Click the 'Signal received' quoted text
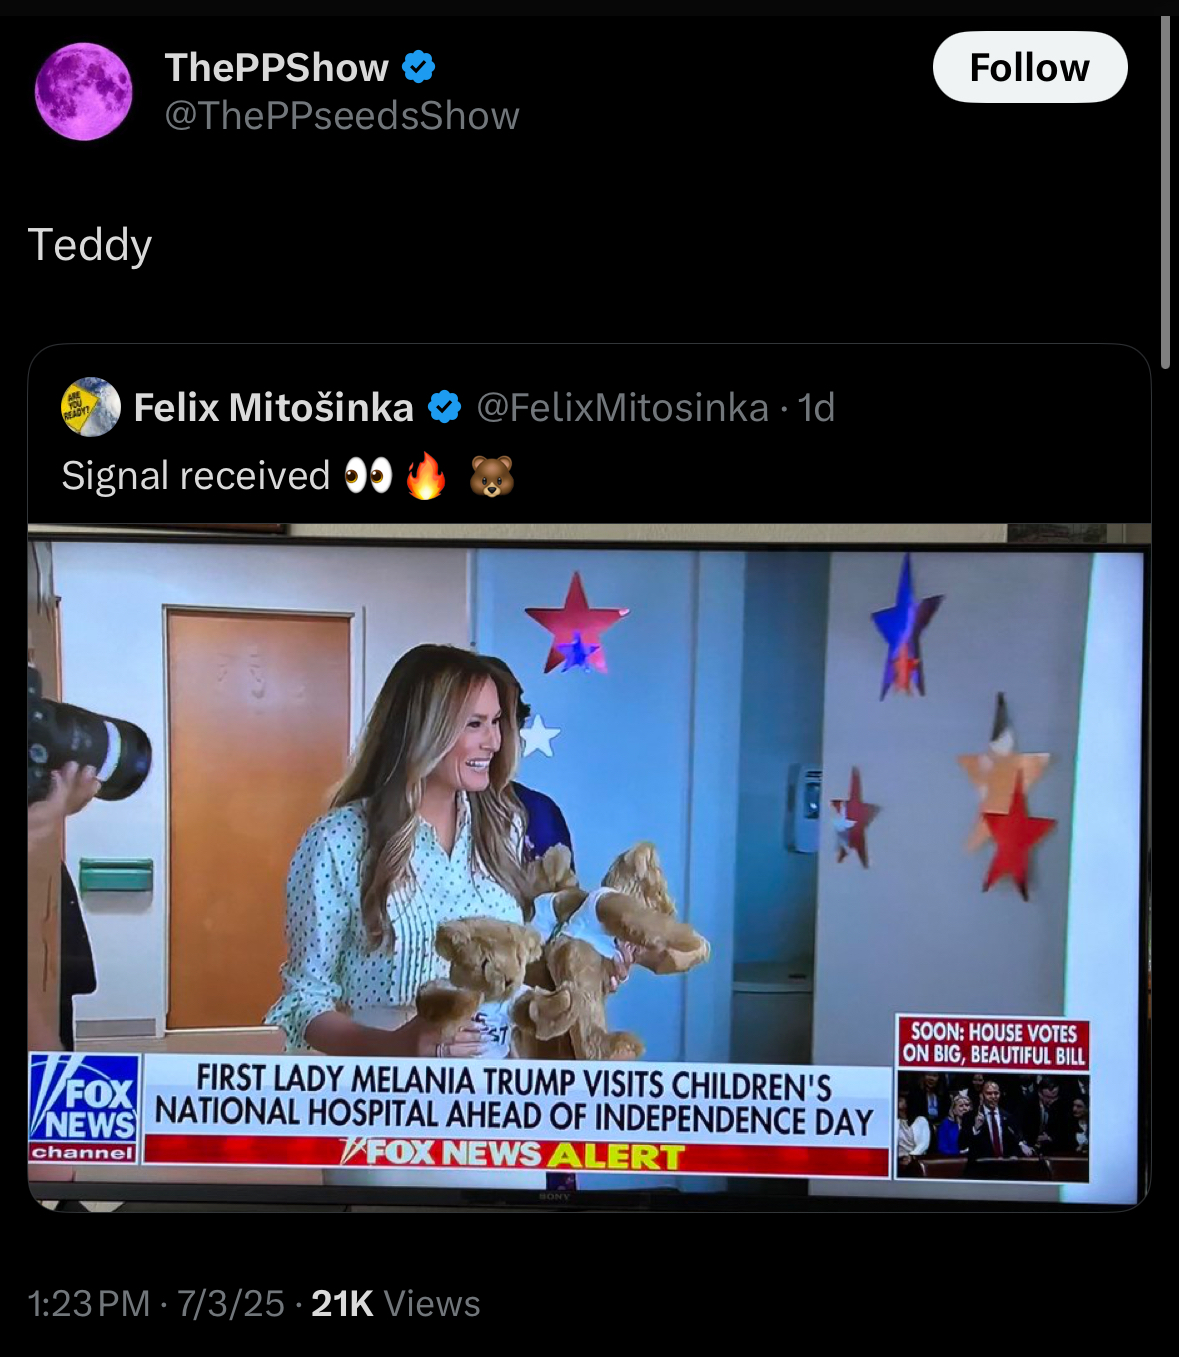 point(196,476)
